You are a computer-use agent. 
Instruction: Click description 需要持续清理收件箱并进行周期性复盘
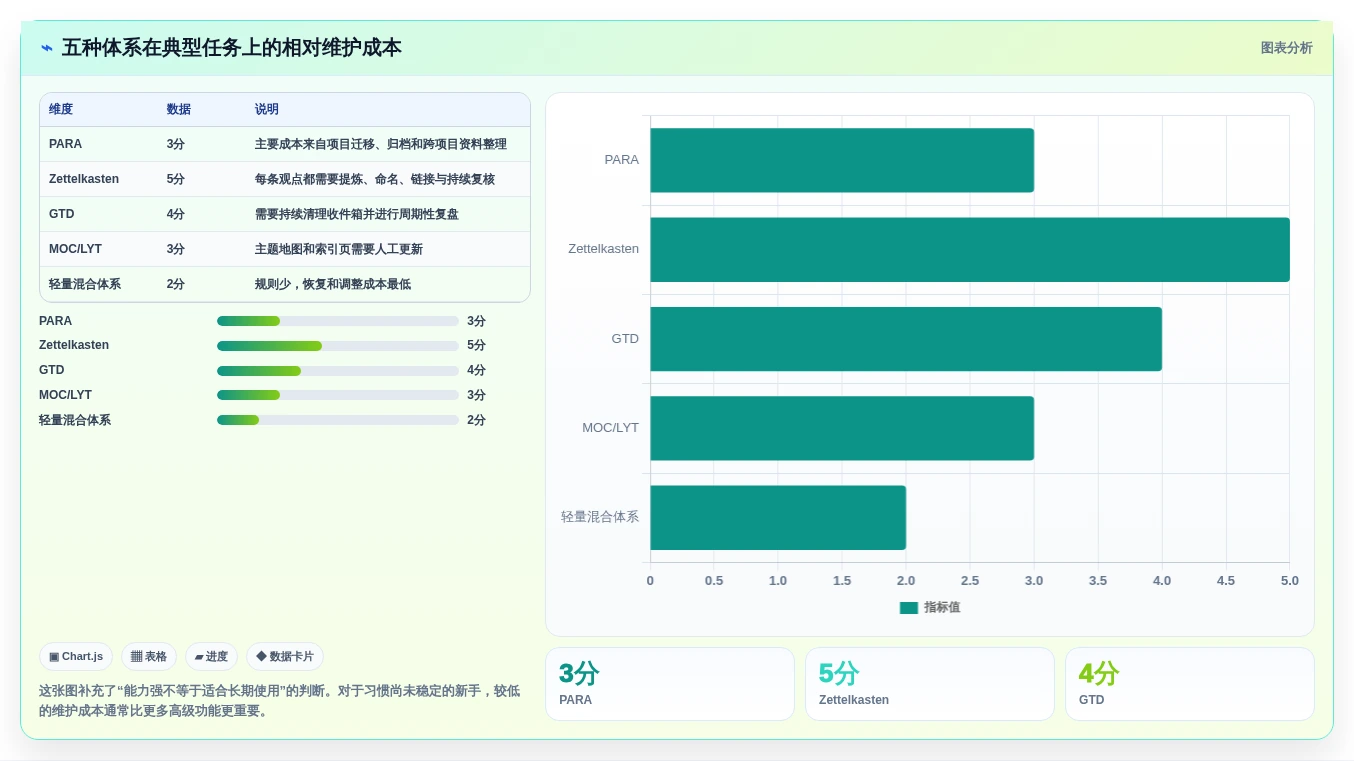coord(357,214)
